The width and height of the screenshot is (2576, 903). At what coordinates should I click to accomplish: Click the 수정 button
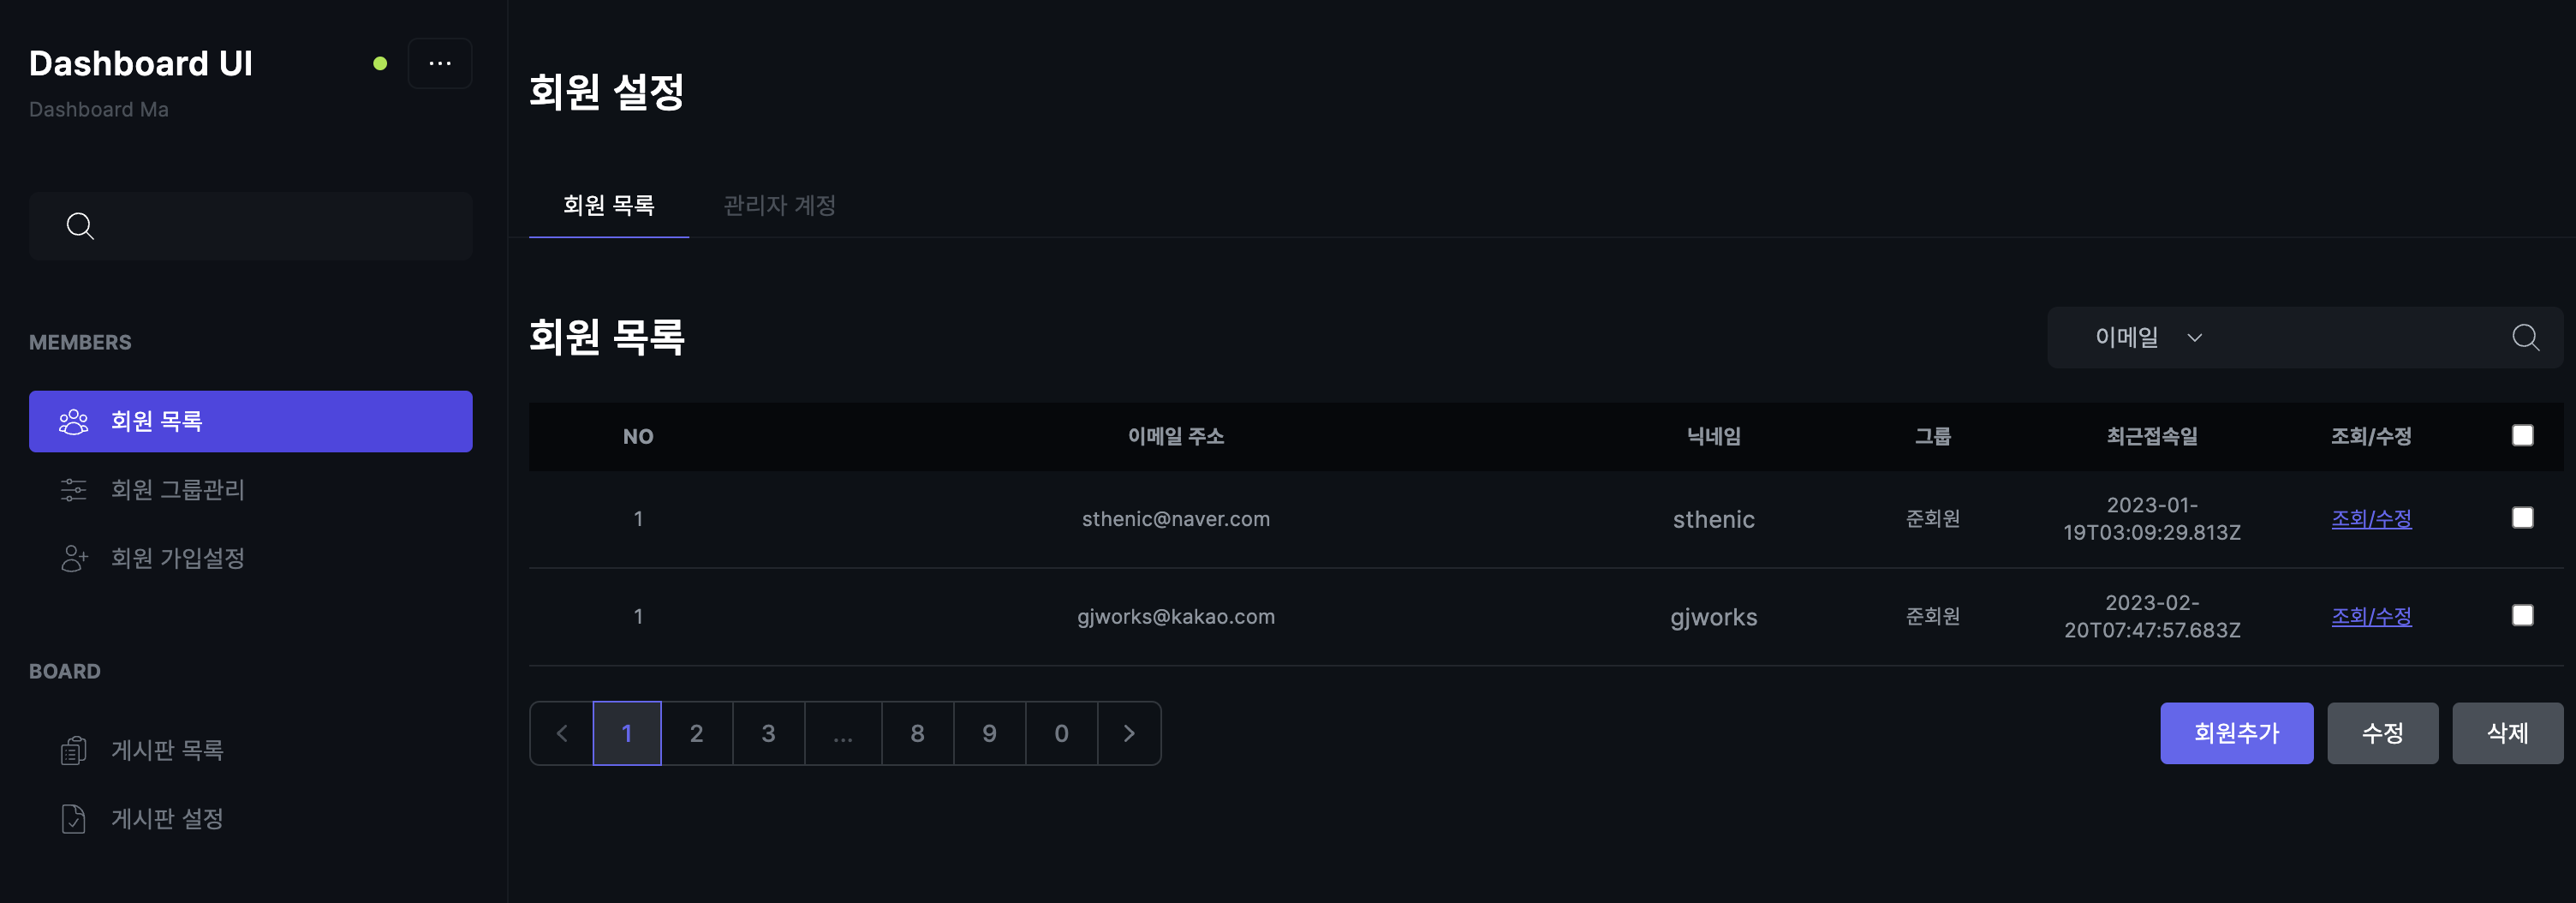pyautogui.click(x=2382, y=734)
